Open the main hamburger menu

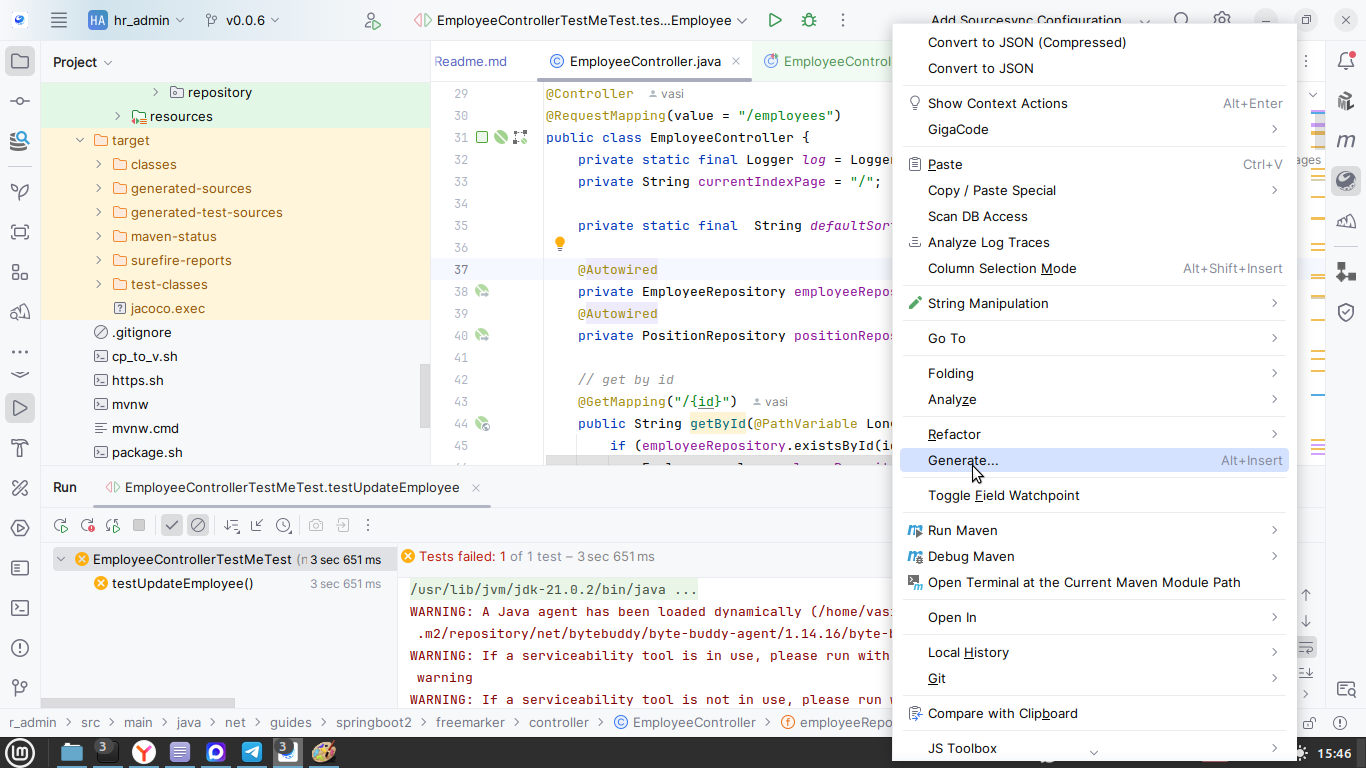coord(59,20)
